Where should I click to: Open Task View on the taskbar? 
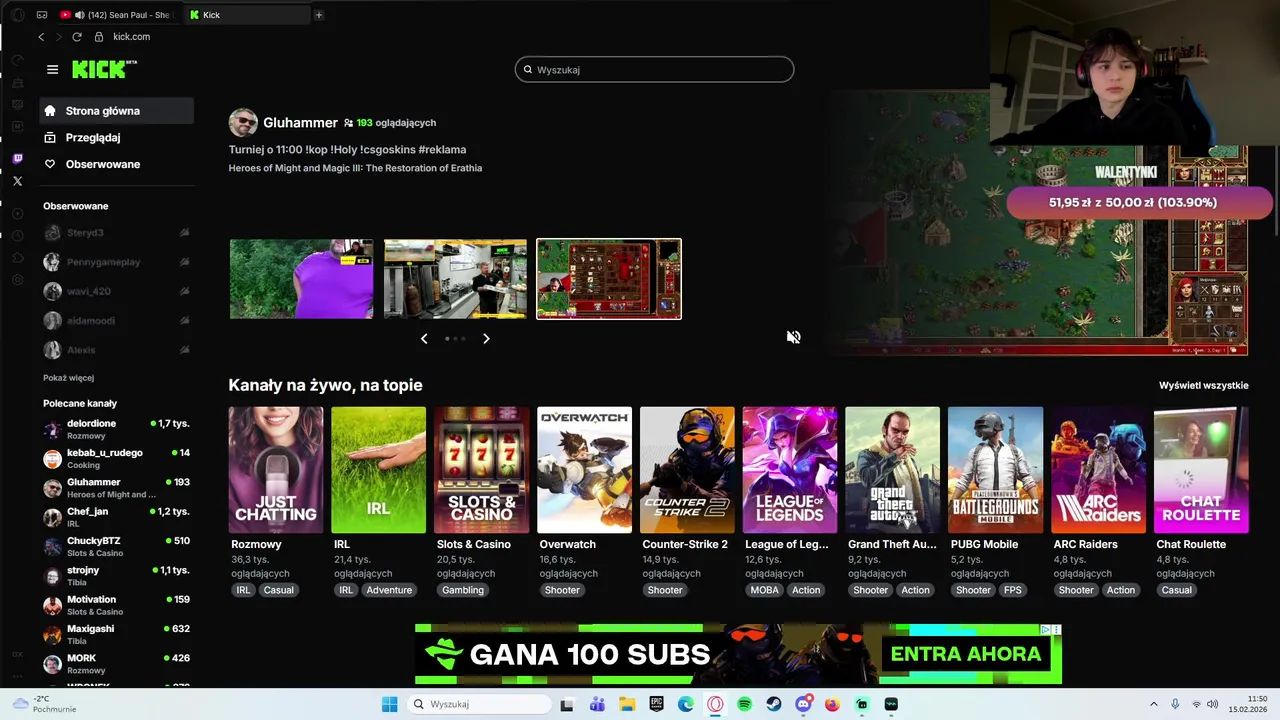click(x=567, y=704)
